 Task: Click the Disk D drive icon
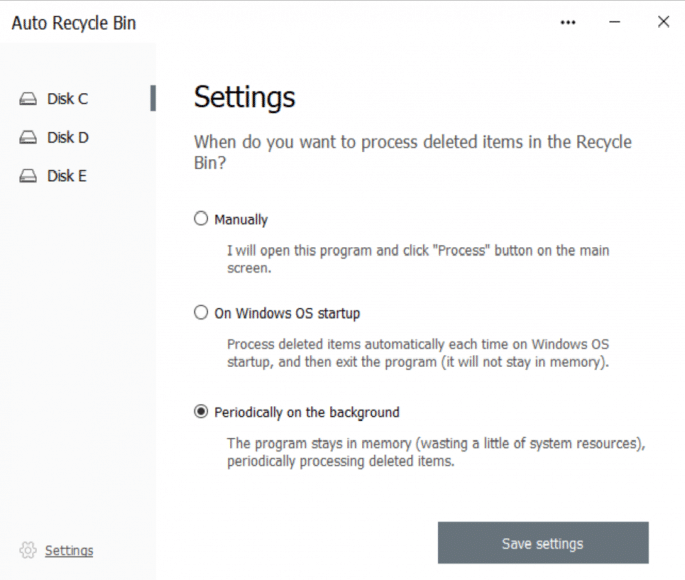[x=28, y=138]
